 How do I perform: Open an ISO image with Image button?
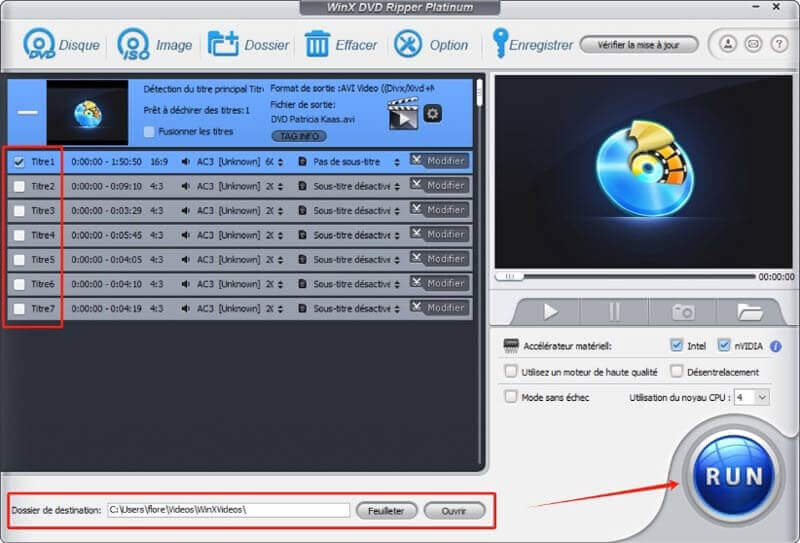click(x=155, y=45)
